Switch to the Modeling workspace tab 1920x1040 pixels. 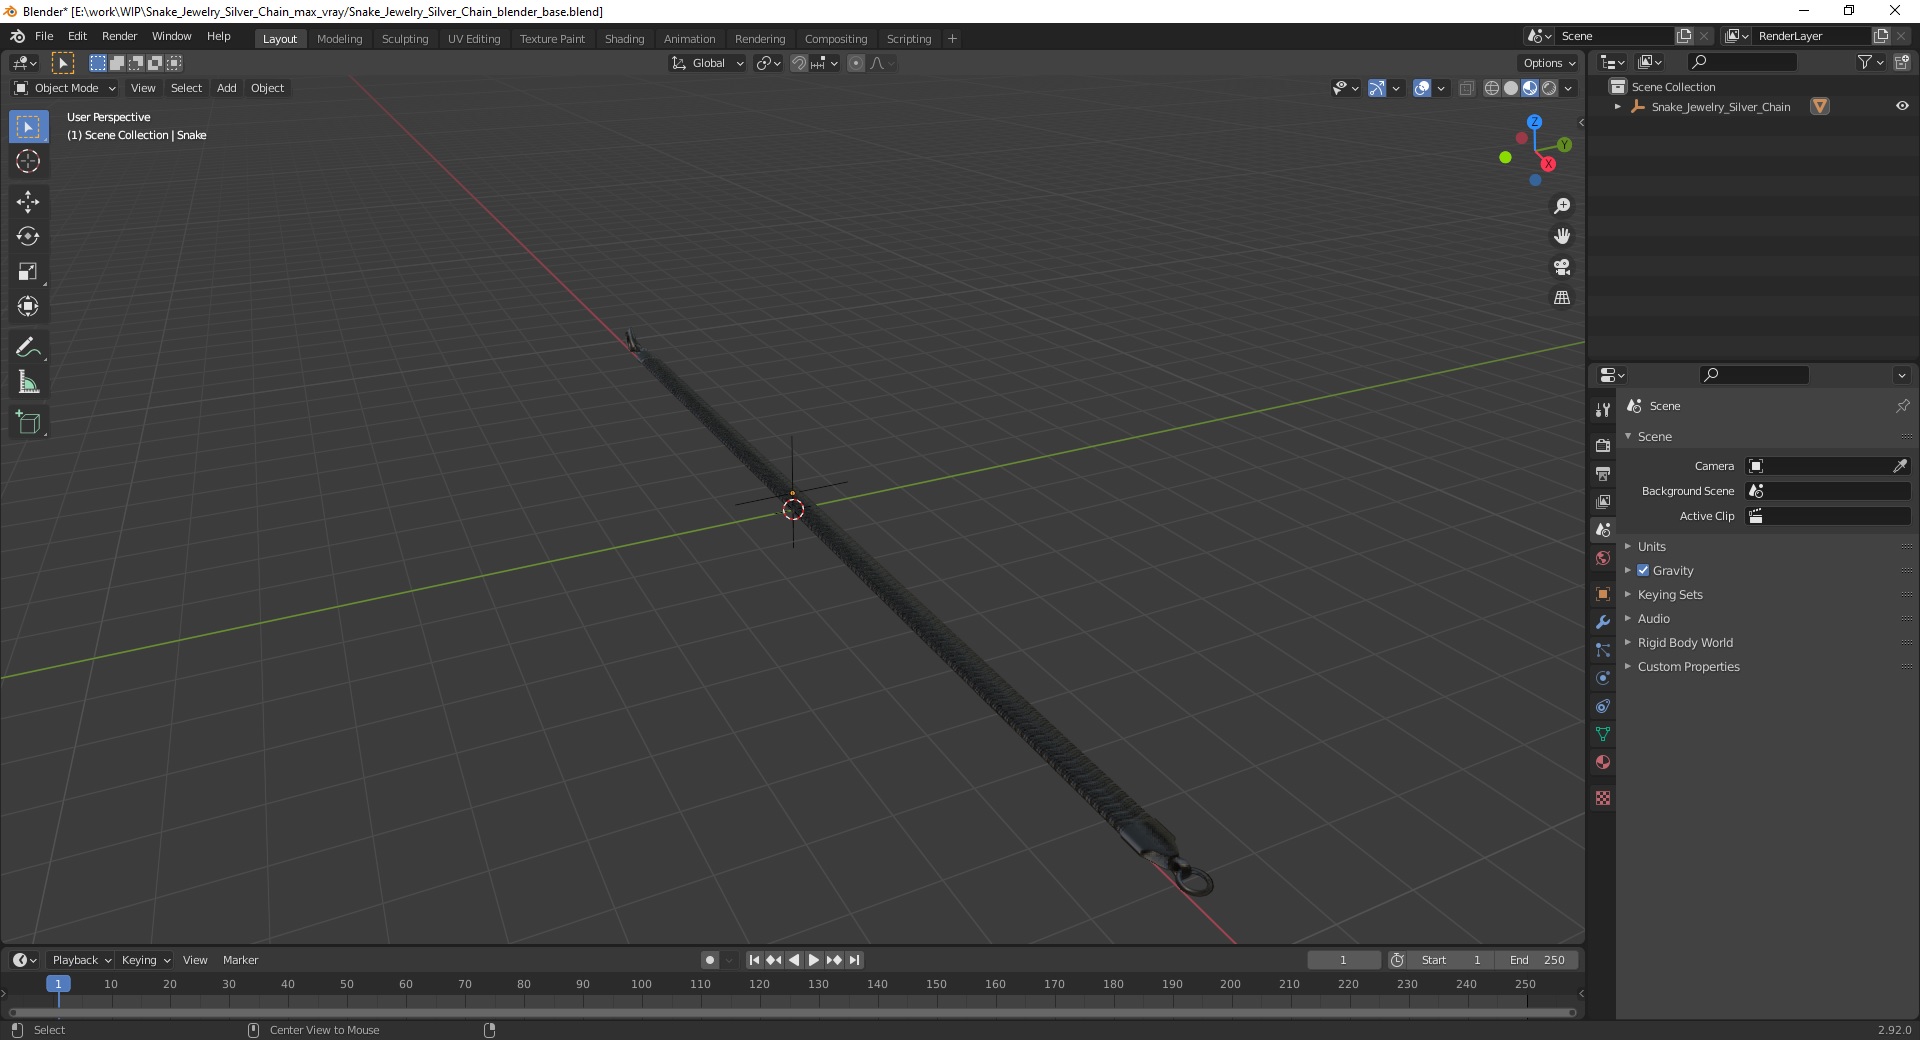coord(339,39)
